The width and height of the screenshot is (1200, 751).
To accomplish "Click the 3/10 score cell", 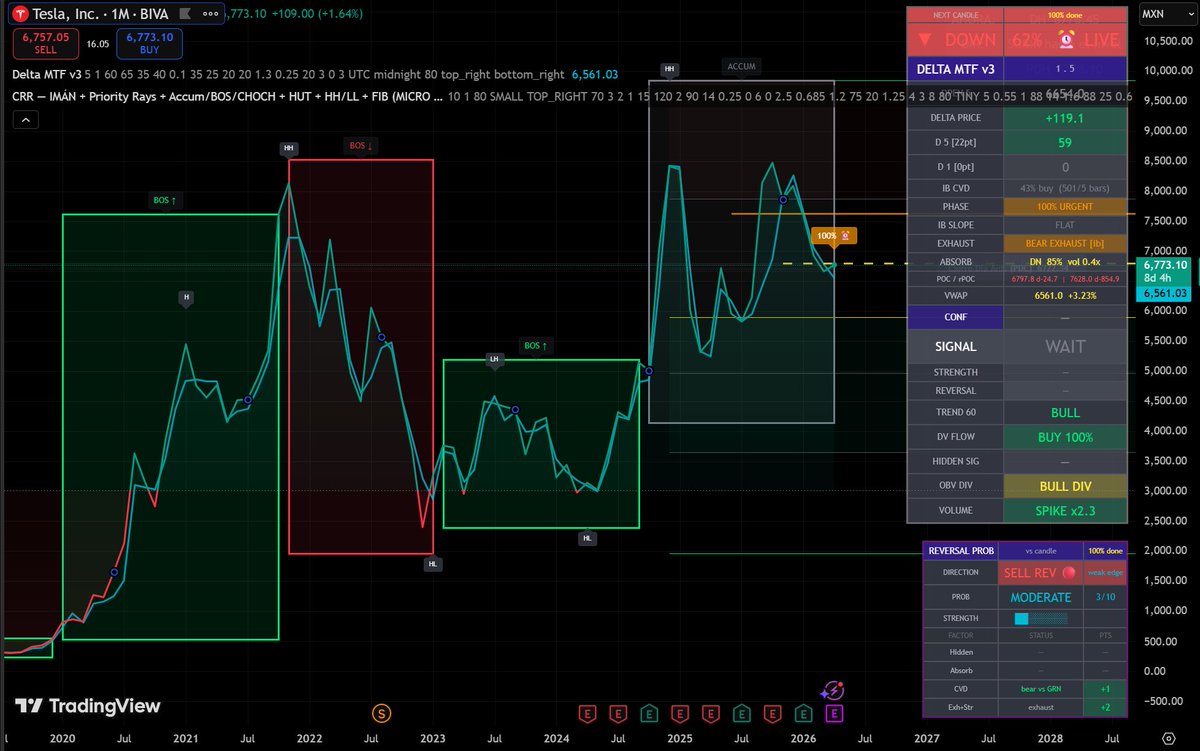I will click(1105, 597).
